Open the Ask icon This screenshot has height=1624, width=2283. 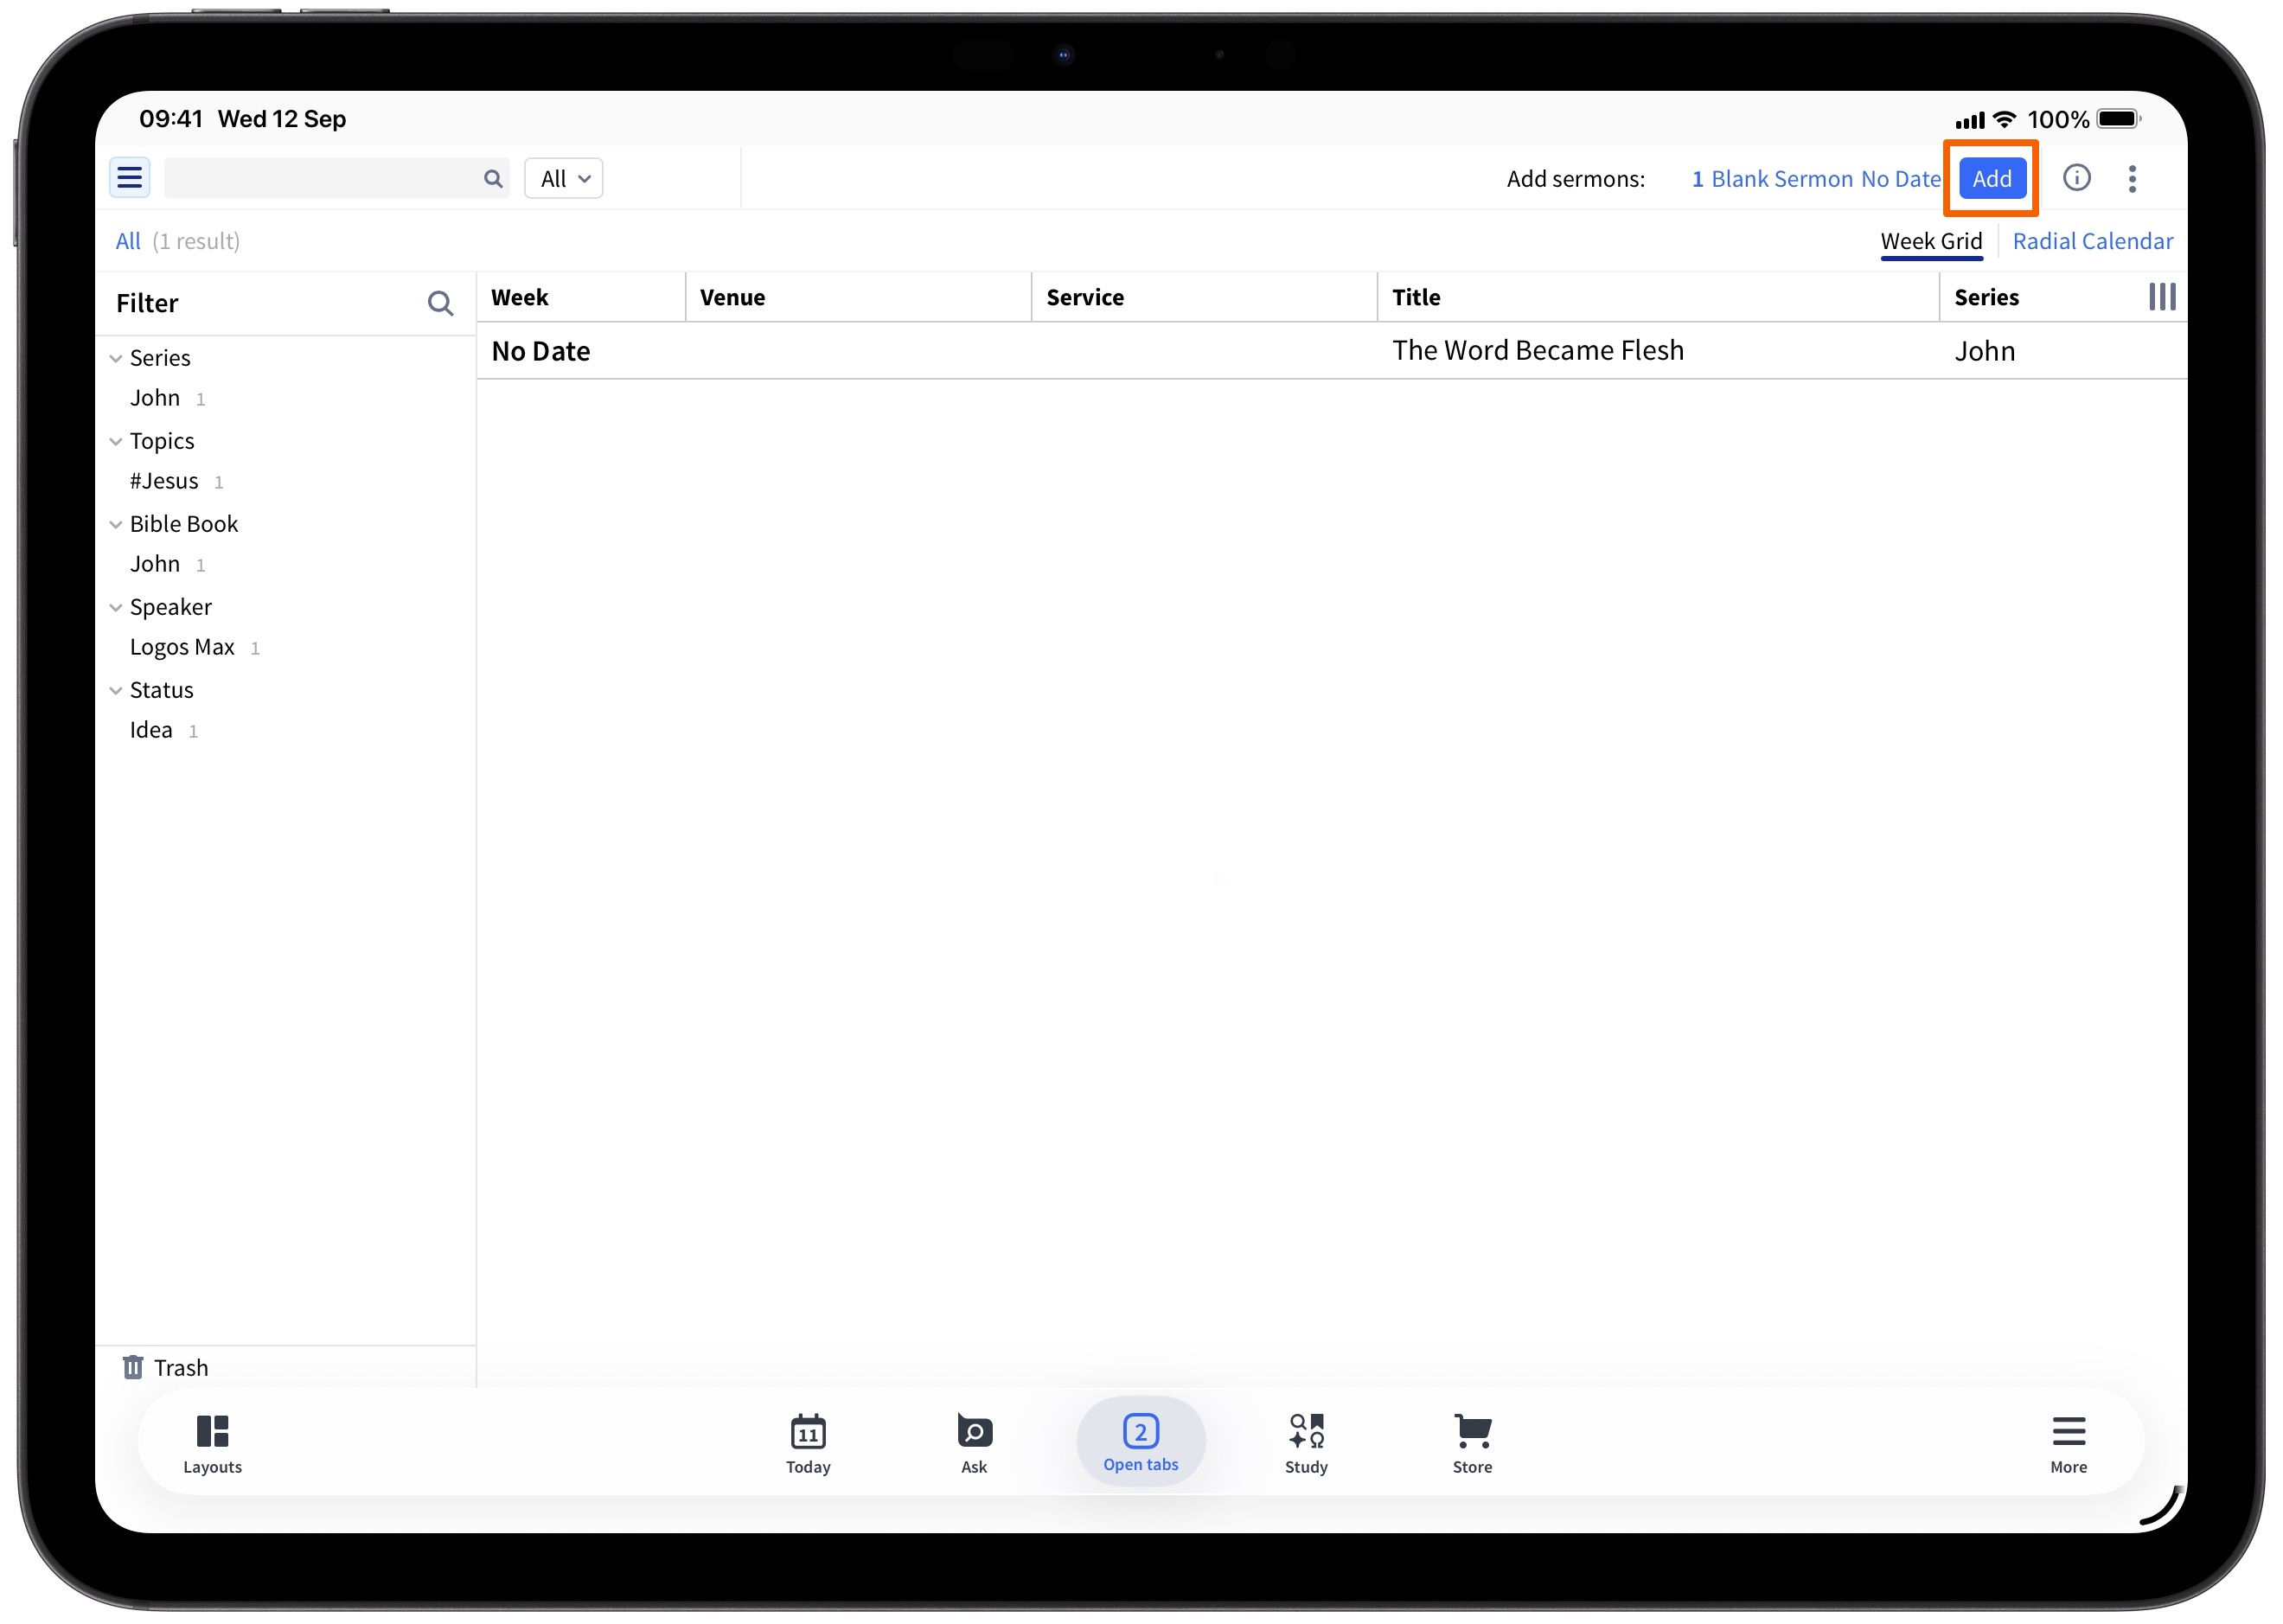click(x=974, y=1444)
